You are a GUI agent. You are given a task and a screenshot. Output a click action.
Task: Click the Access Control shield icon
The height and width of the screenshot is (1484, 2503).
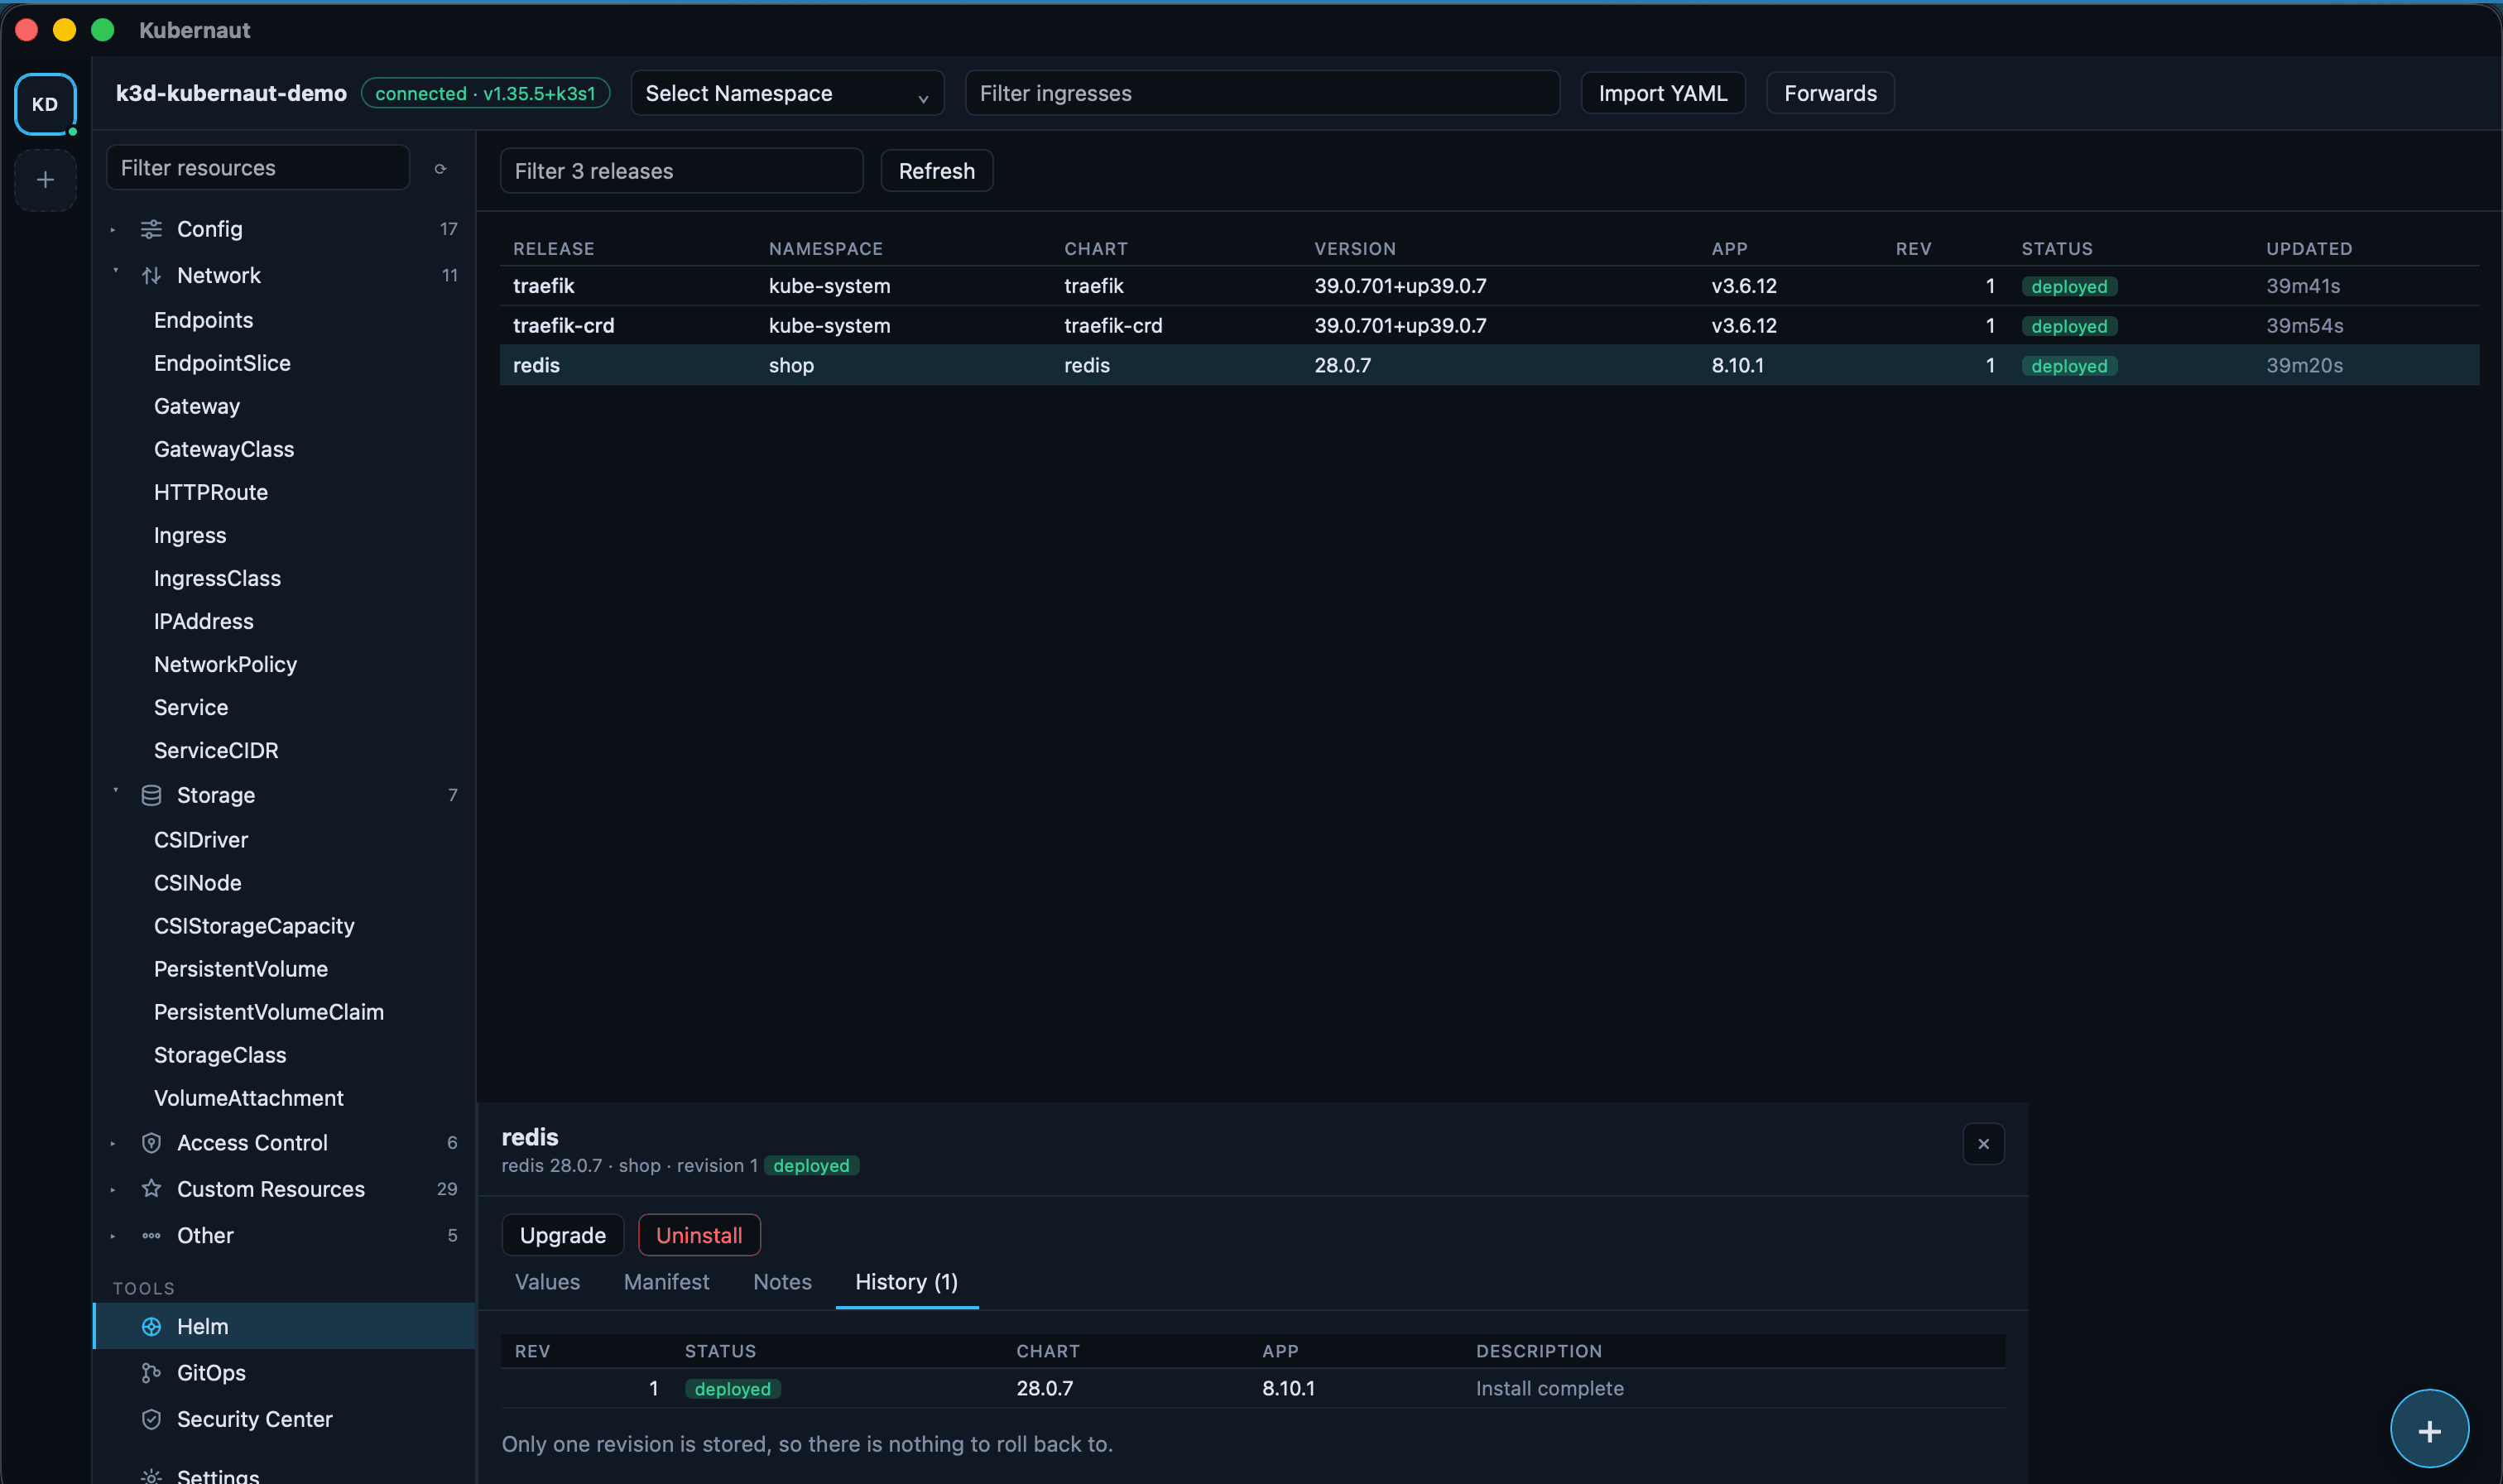151,1143
